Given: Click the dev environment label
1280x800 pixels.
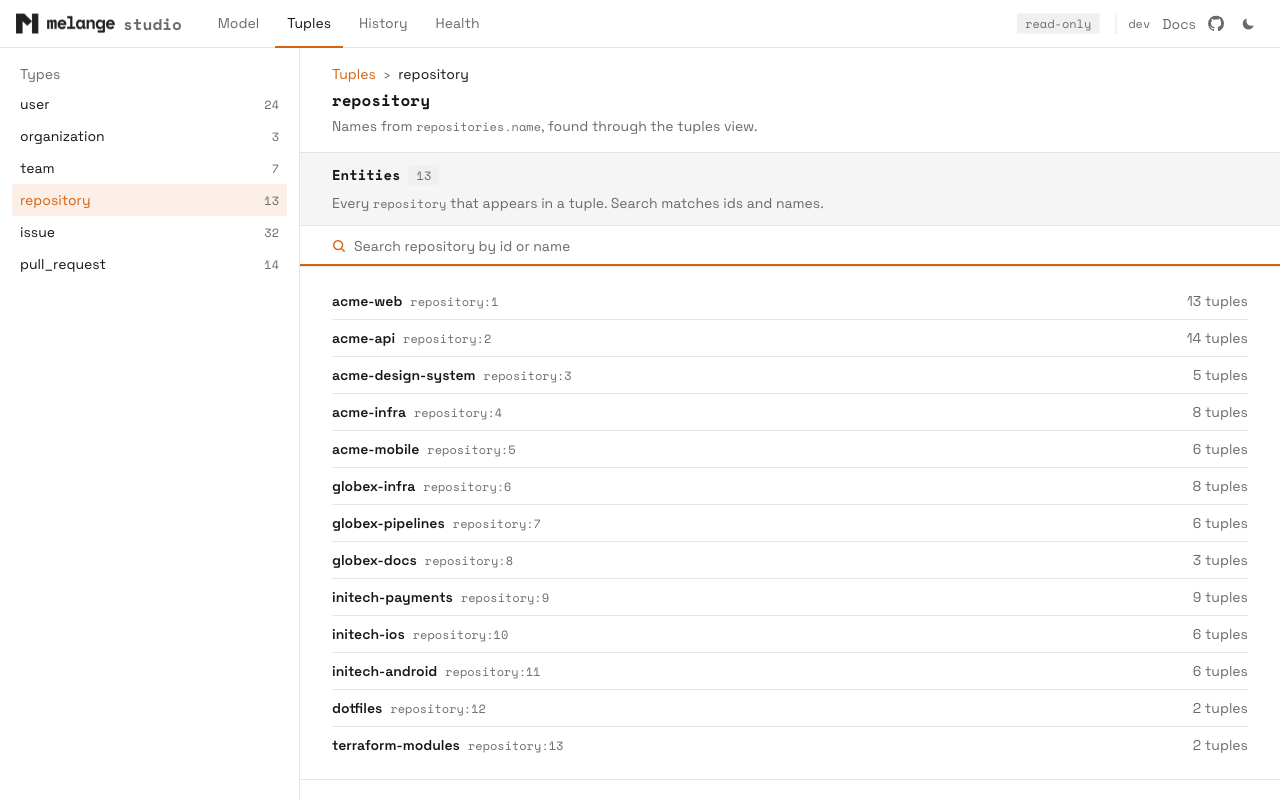Looking at the screenshot, I should 1139,24.
